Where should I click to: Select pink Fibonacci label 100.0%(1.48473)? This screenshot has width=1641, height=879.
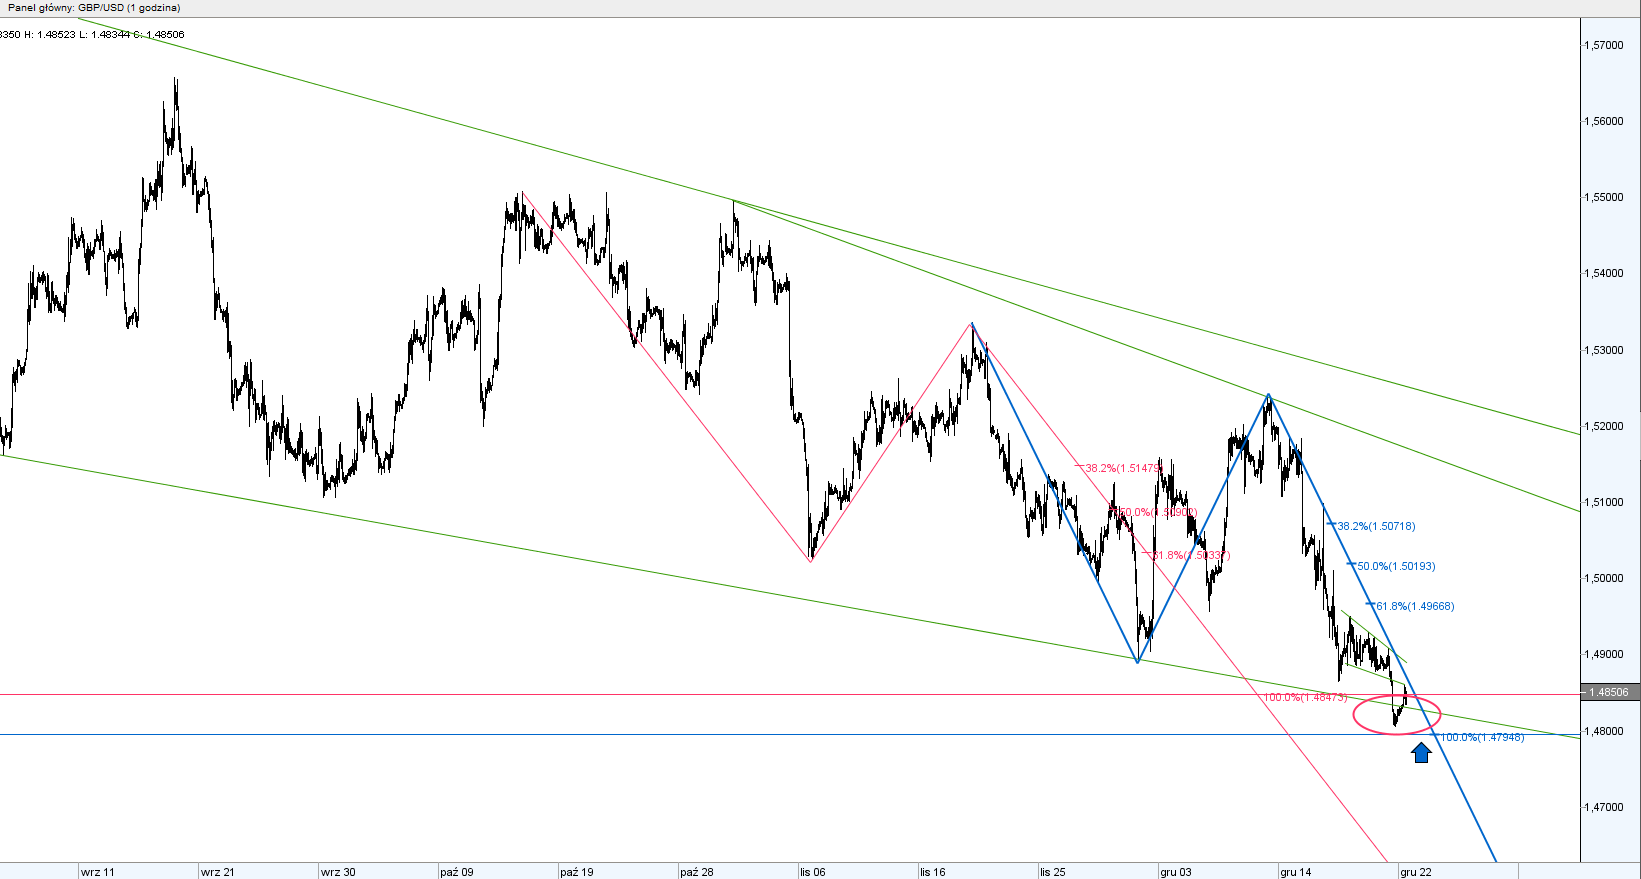coord(1306,697)
